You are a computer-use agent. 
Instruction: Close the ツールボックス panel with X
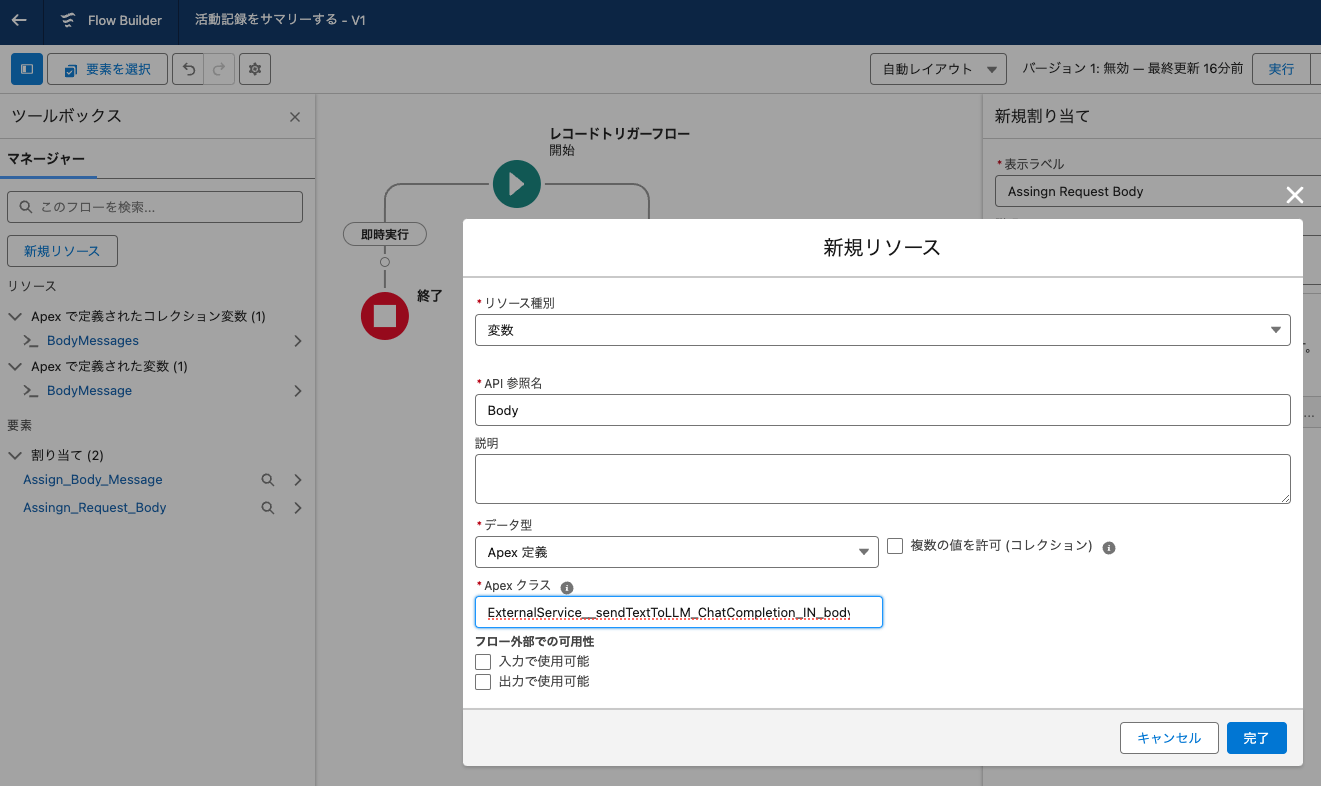(295, 117)
